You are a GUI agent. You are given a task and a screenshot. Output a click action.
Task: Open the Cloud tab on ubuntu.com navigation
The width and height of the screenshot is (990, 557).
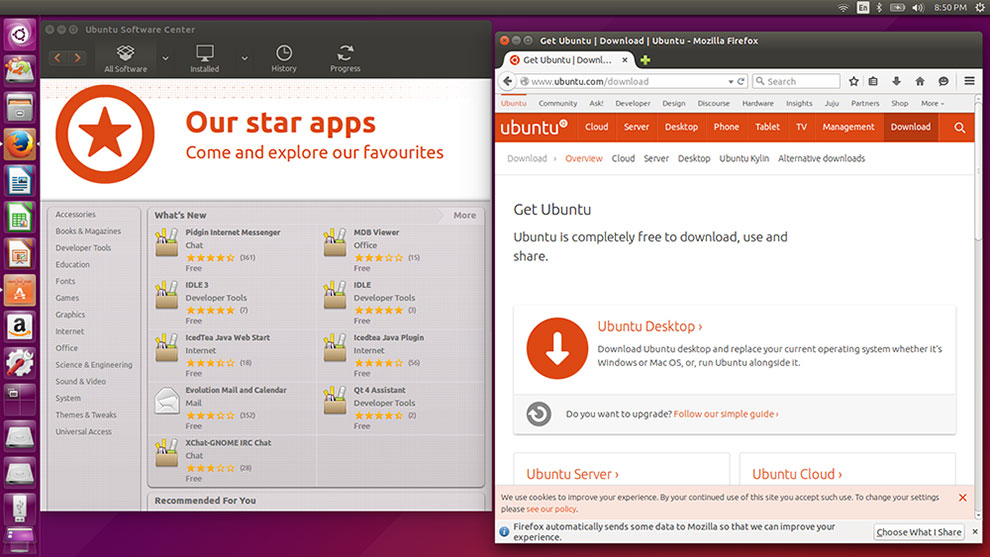click(596, 127)
